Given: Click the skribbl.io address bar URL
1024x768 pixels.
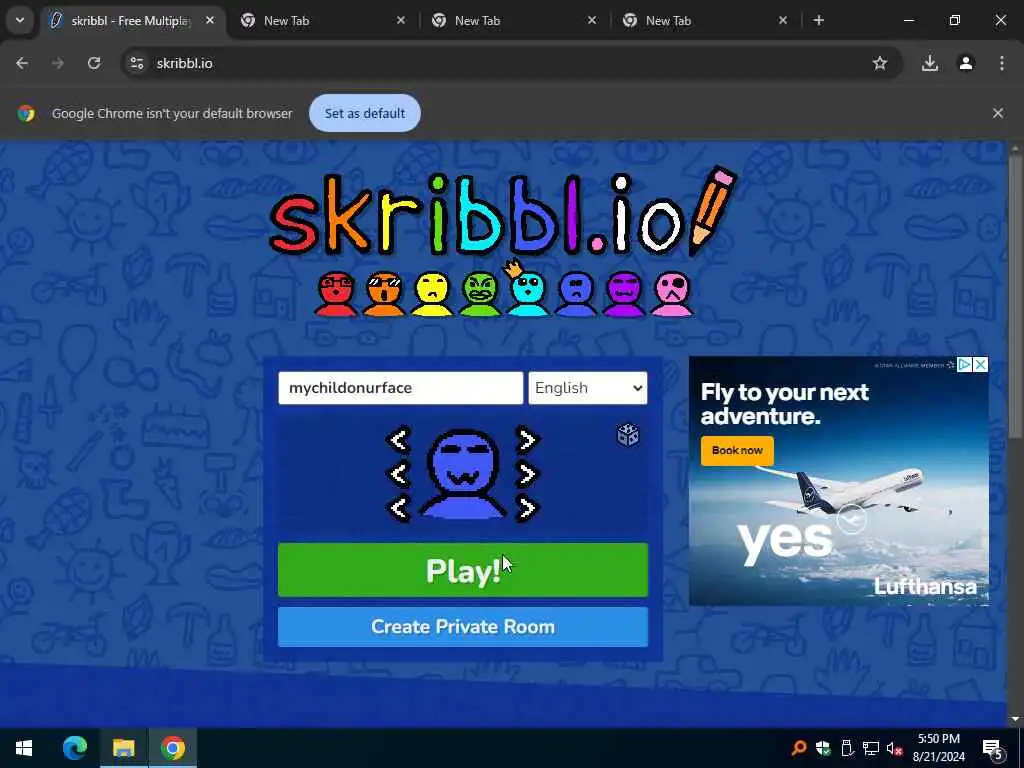Looking at the screenshot, I should click(x=185, y=63).
